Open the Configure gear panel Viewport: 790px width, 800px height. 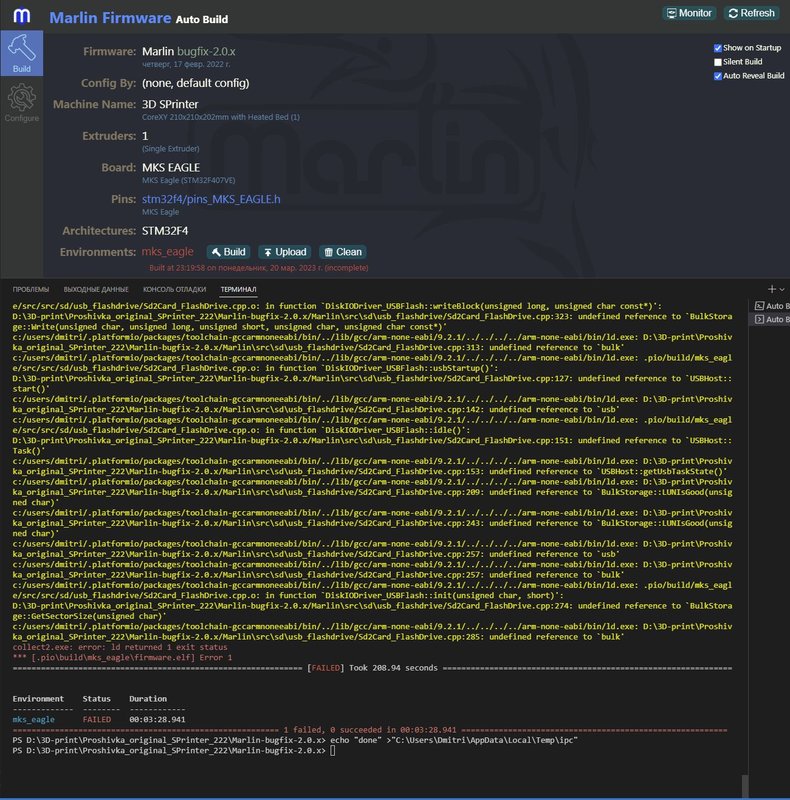tap(21, 104)
